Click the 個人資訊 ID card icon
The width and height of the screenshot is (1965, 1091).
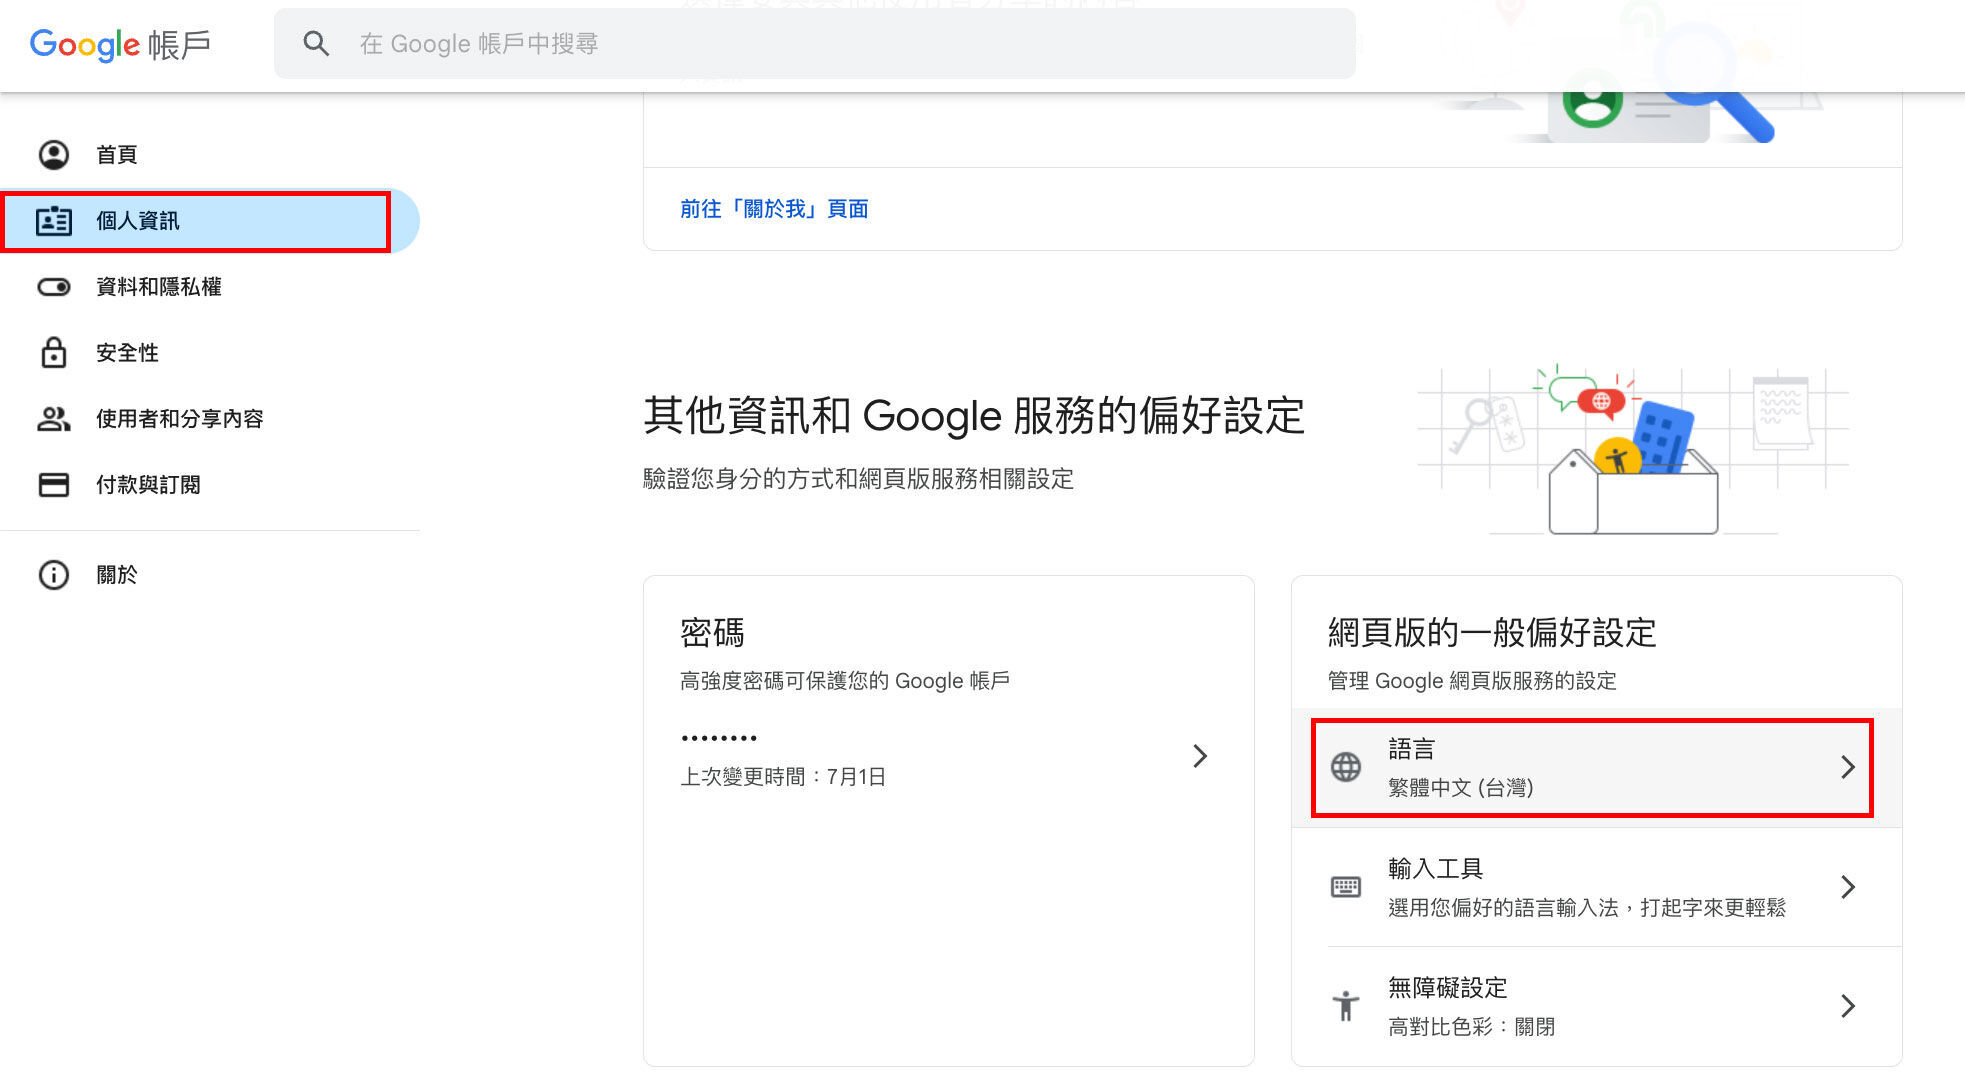(x=54, y=220)
